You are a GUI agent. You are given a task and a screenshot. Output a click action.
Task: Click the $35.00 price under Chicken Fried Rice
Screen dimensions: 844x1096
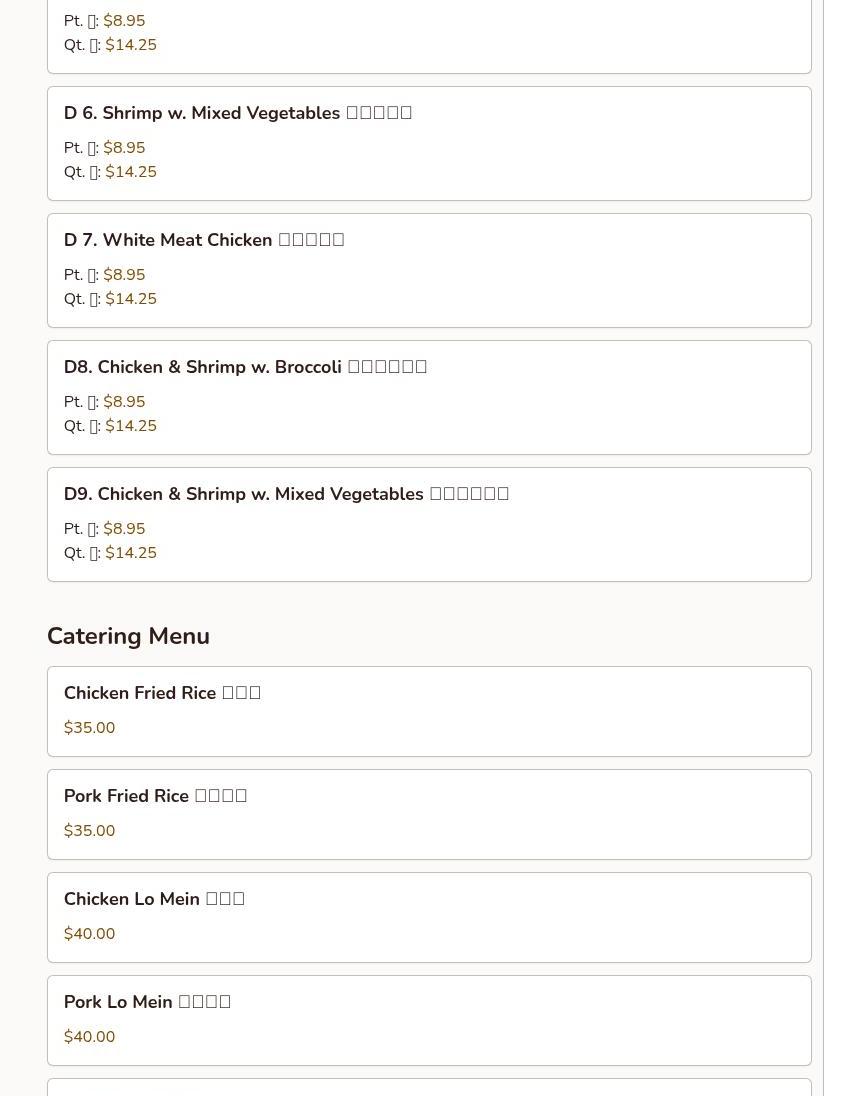click(x=89, y=728)
